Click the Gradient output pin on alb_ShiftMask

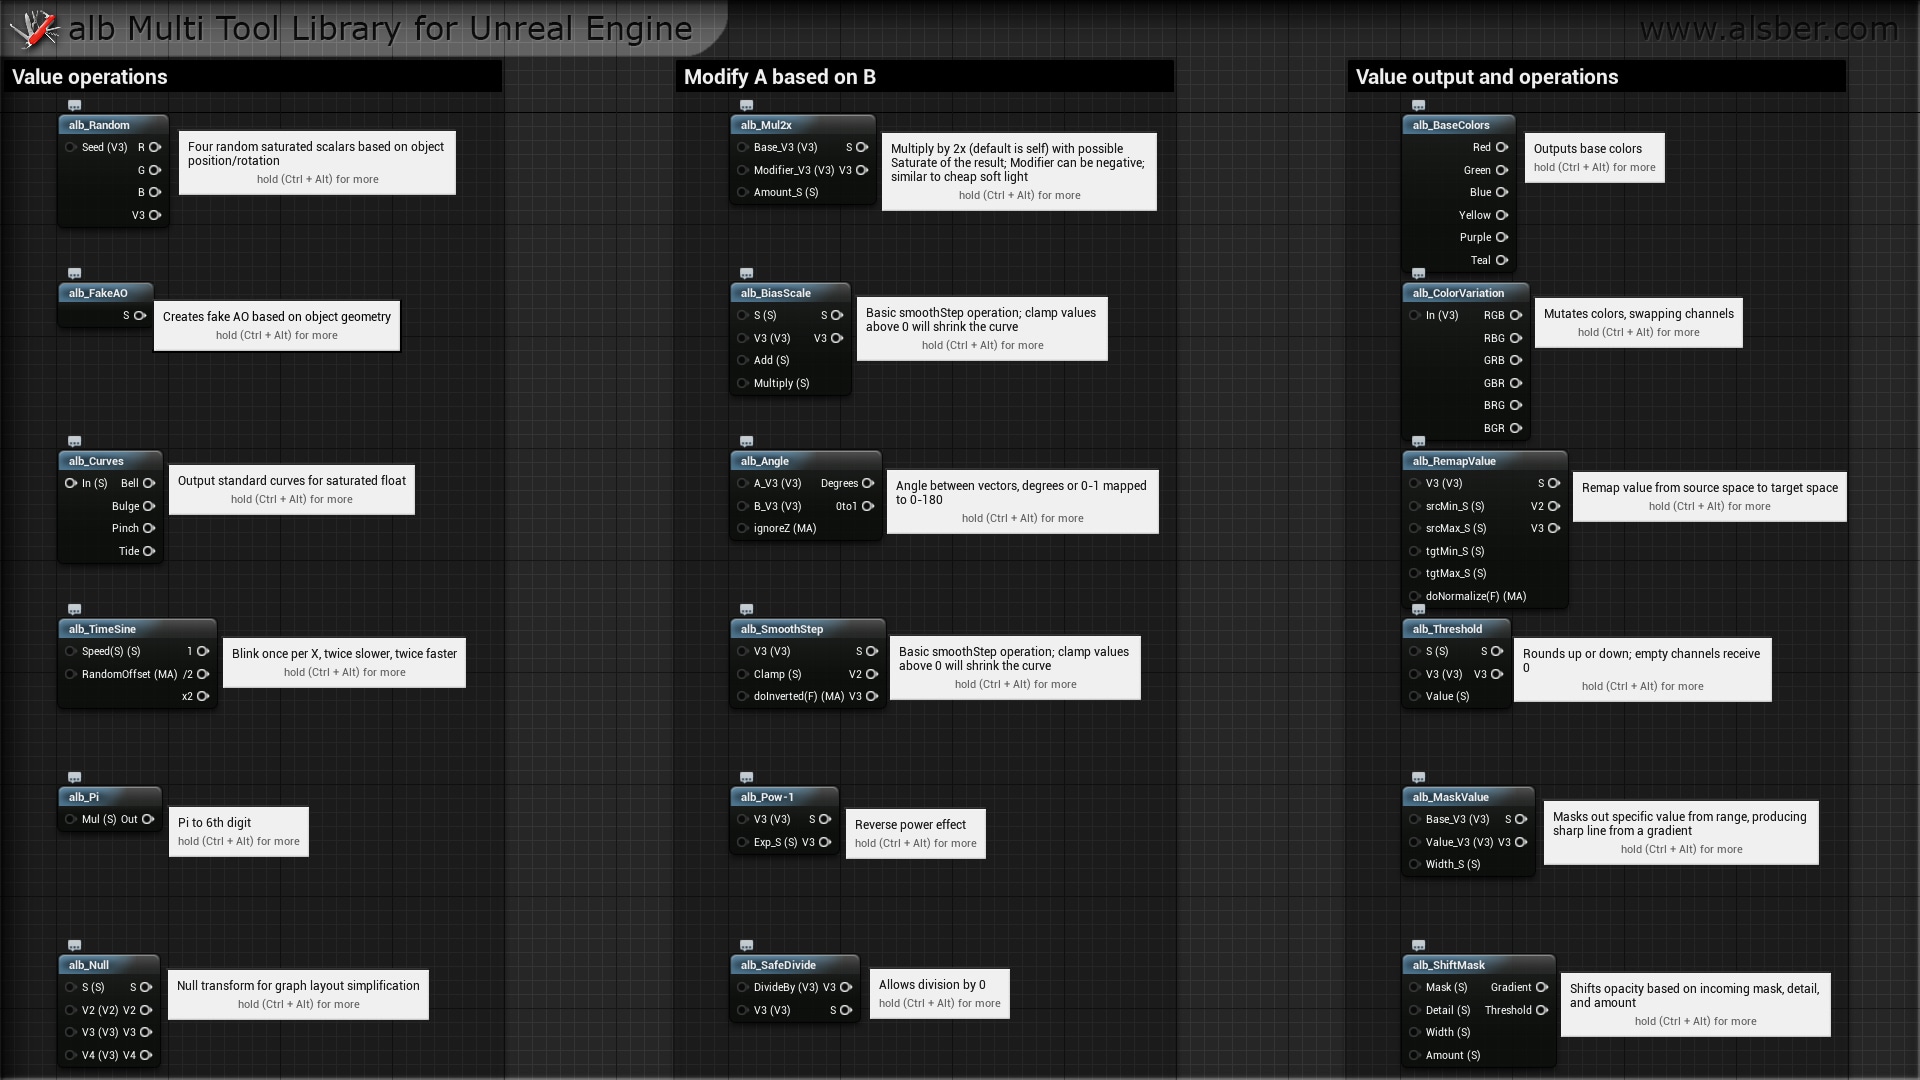pyautogui.click(x=1543, y=987)
